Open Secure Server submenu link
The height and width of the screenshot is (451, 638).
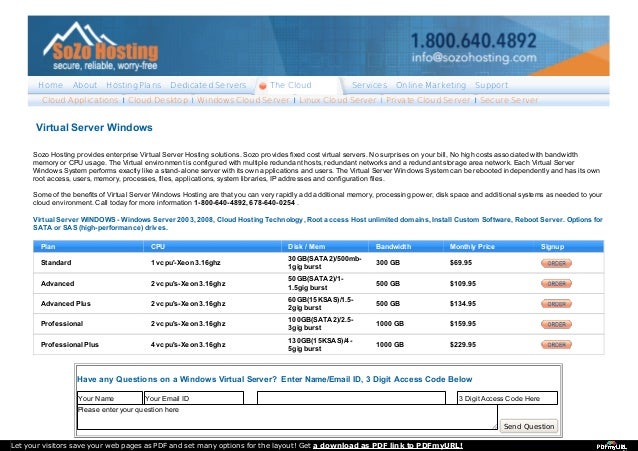pos(509,100)
